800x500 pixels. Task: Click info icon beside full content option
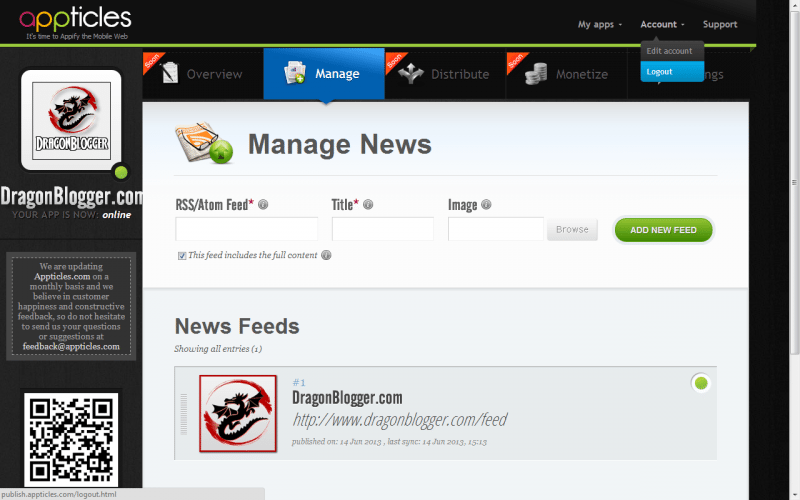coord(326,255)
